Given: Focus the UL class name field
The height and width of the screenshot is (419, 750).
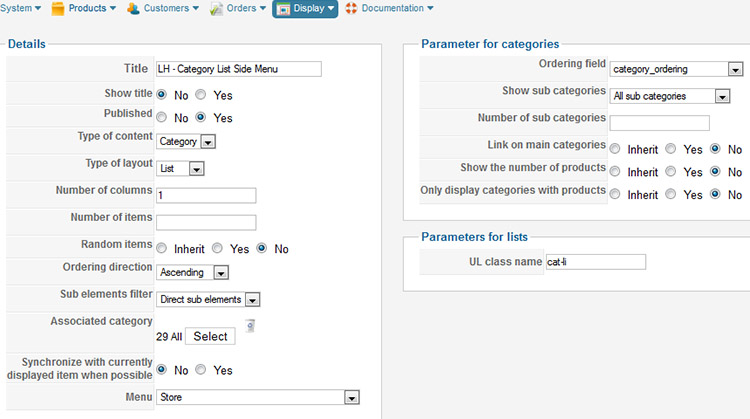Looking at the screenshot, I should pyautogui.click(x=596, y=262).
